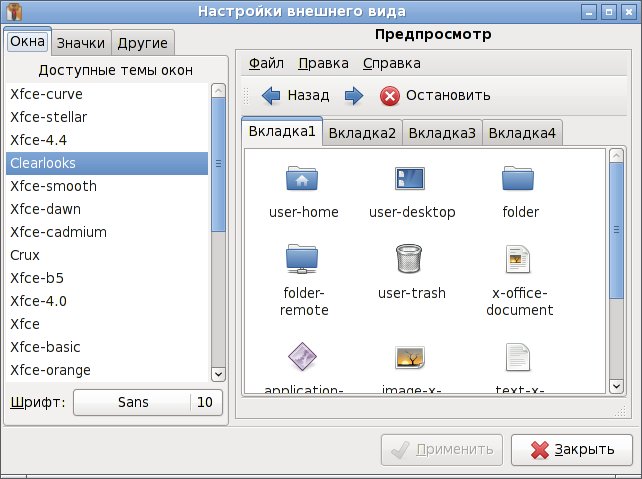Choose the plain Xfce theme
The width and height of the screenshot is (642, 479).
coord(107,324)
